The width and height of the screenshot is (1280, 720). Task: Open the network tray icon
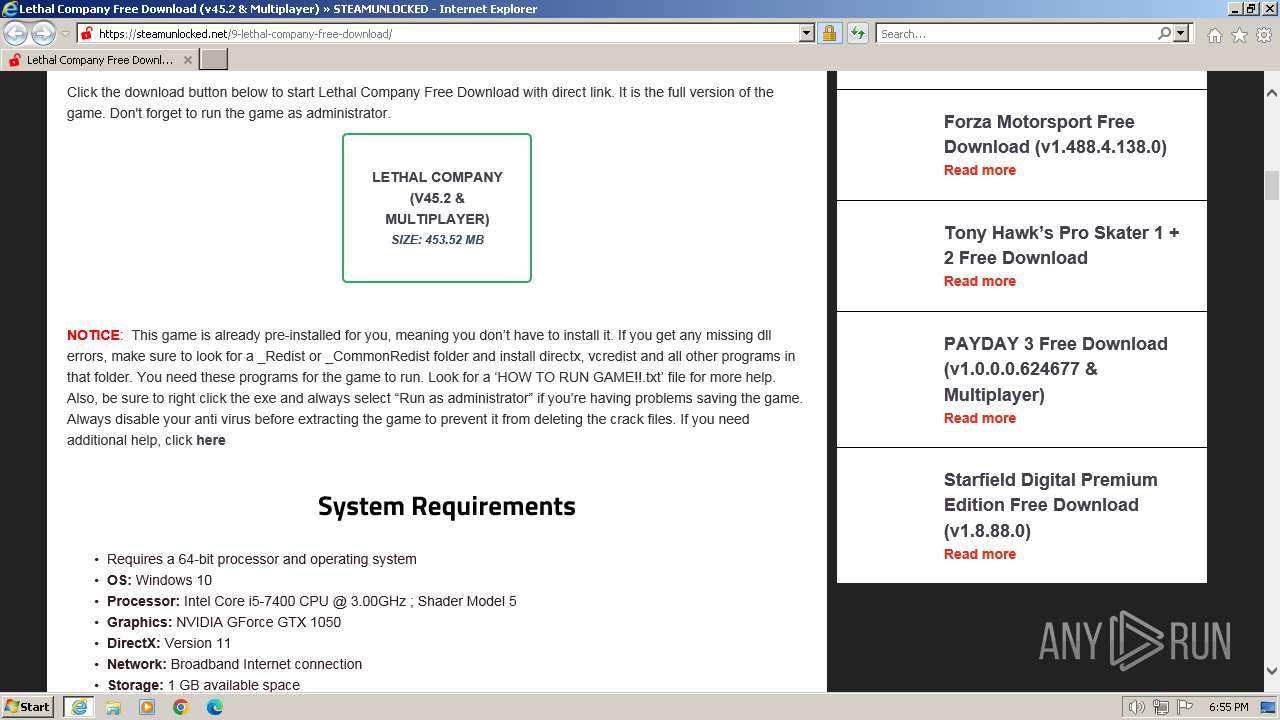point(1161,707)
